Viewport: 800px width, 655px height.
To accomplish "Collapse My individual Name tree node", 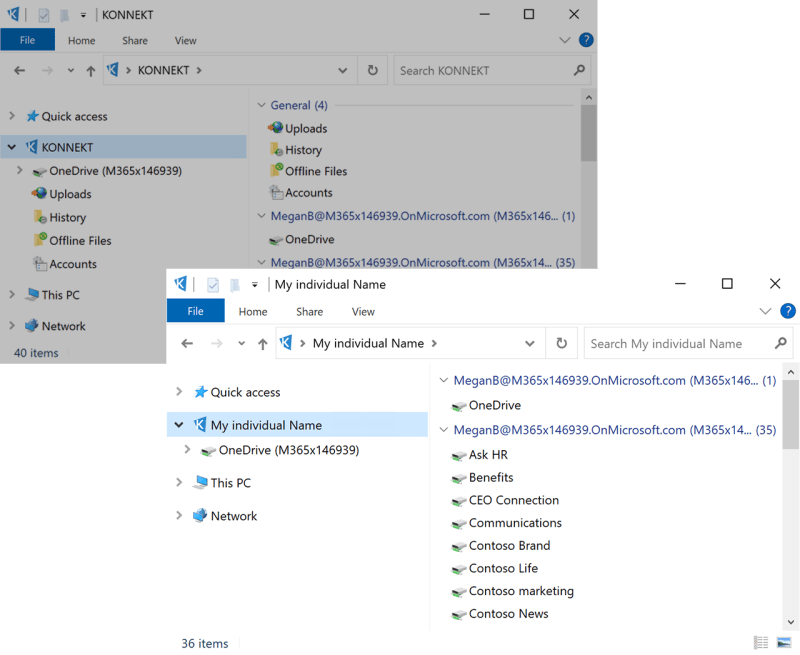I will tap(179, 425).
